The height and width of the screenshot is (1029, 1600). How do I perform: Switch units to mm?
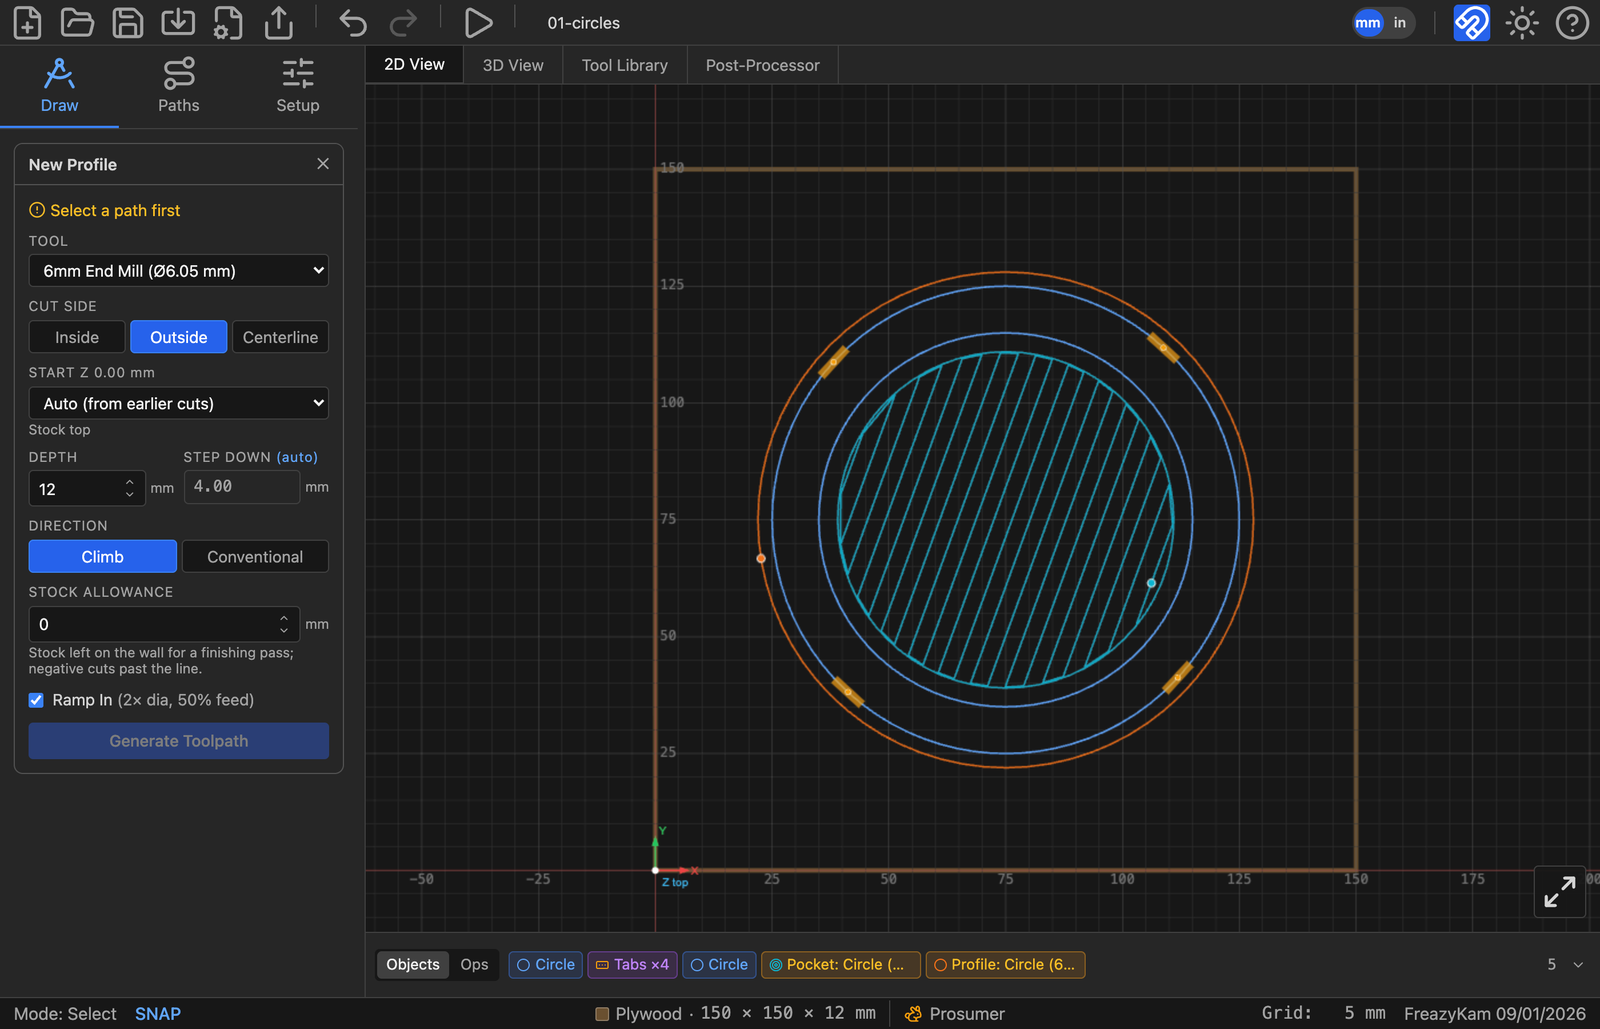(1368, 22)
